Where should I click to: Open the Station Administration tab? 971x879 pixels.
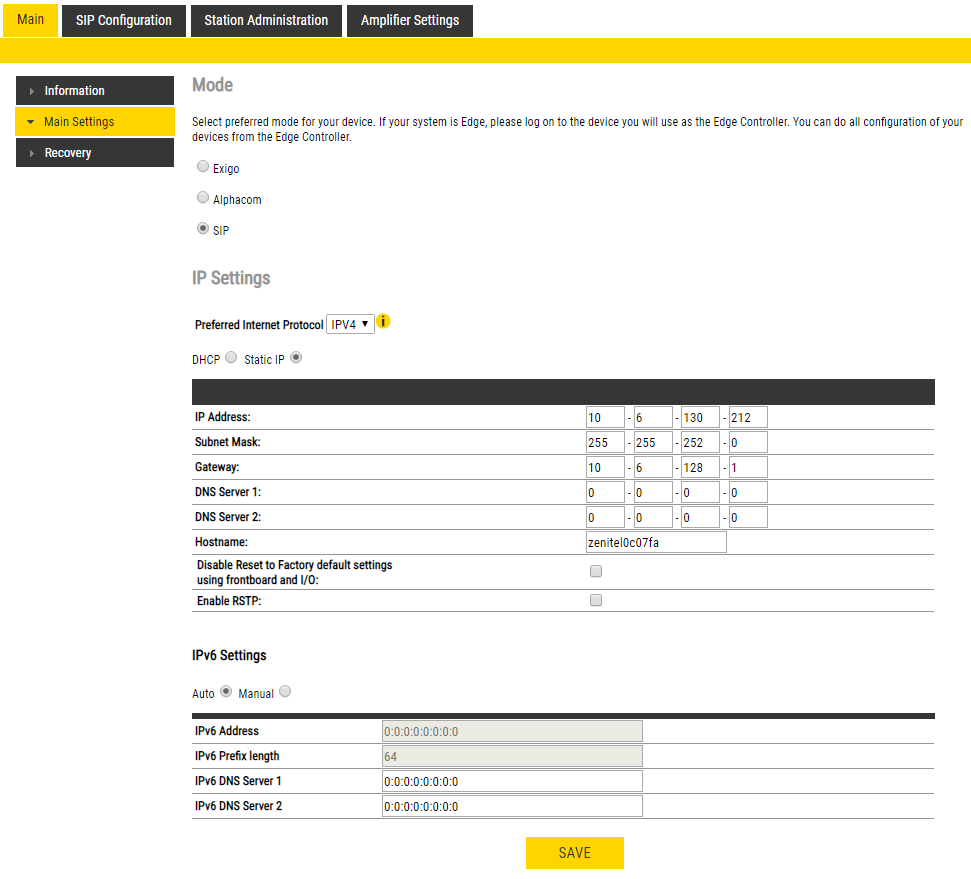pos(266,20)
